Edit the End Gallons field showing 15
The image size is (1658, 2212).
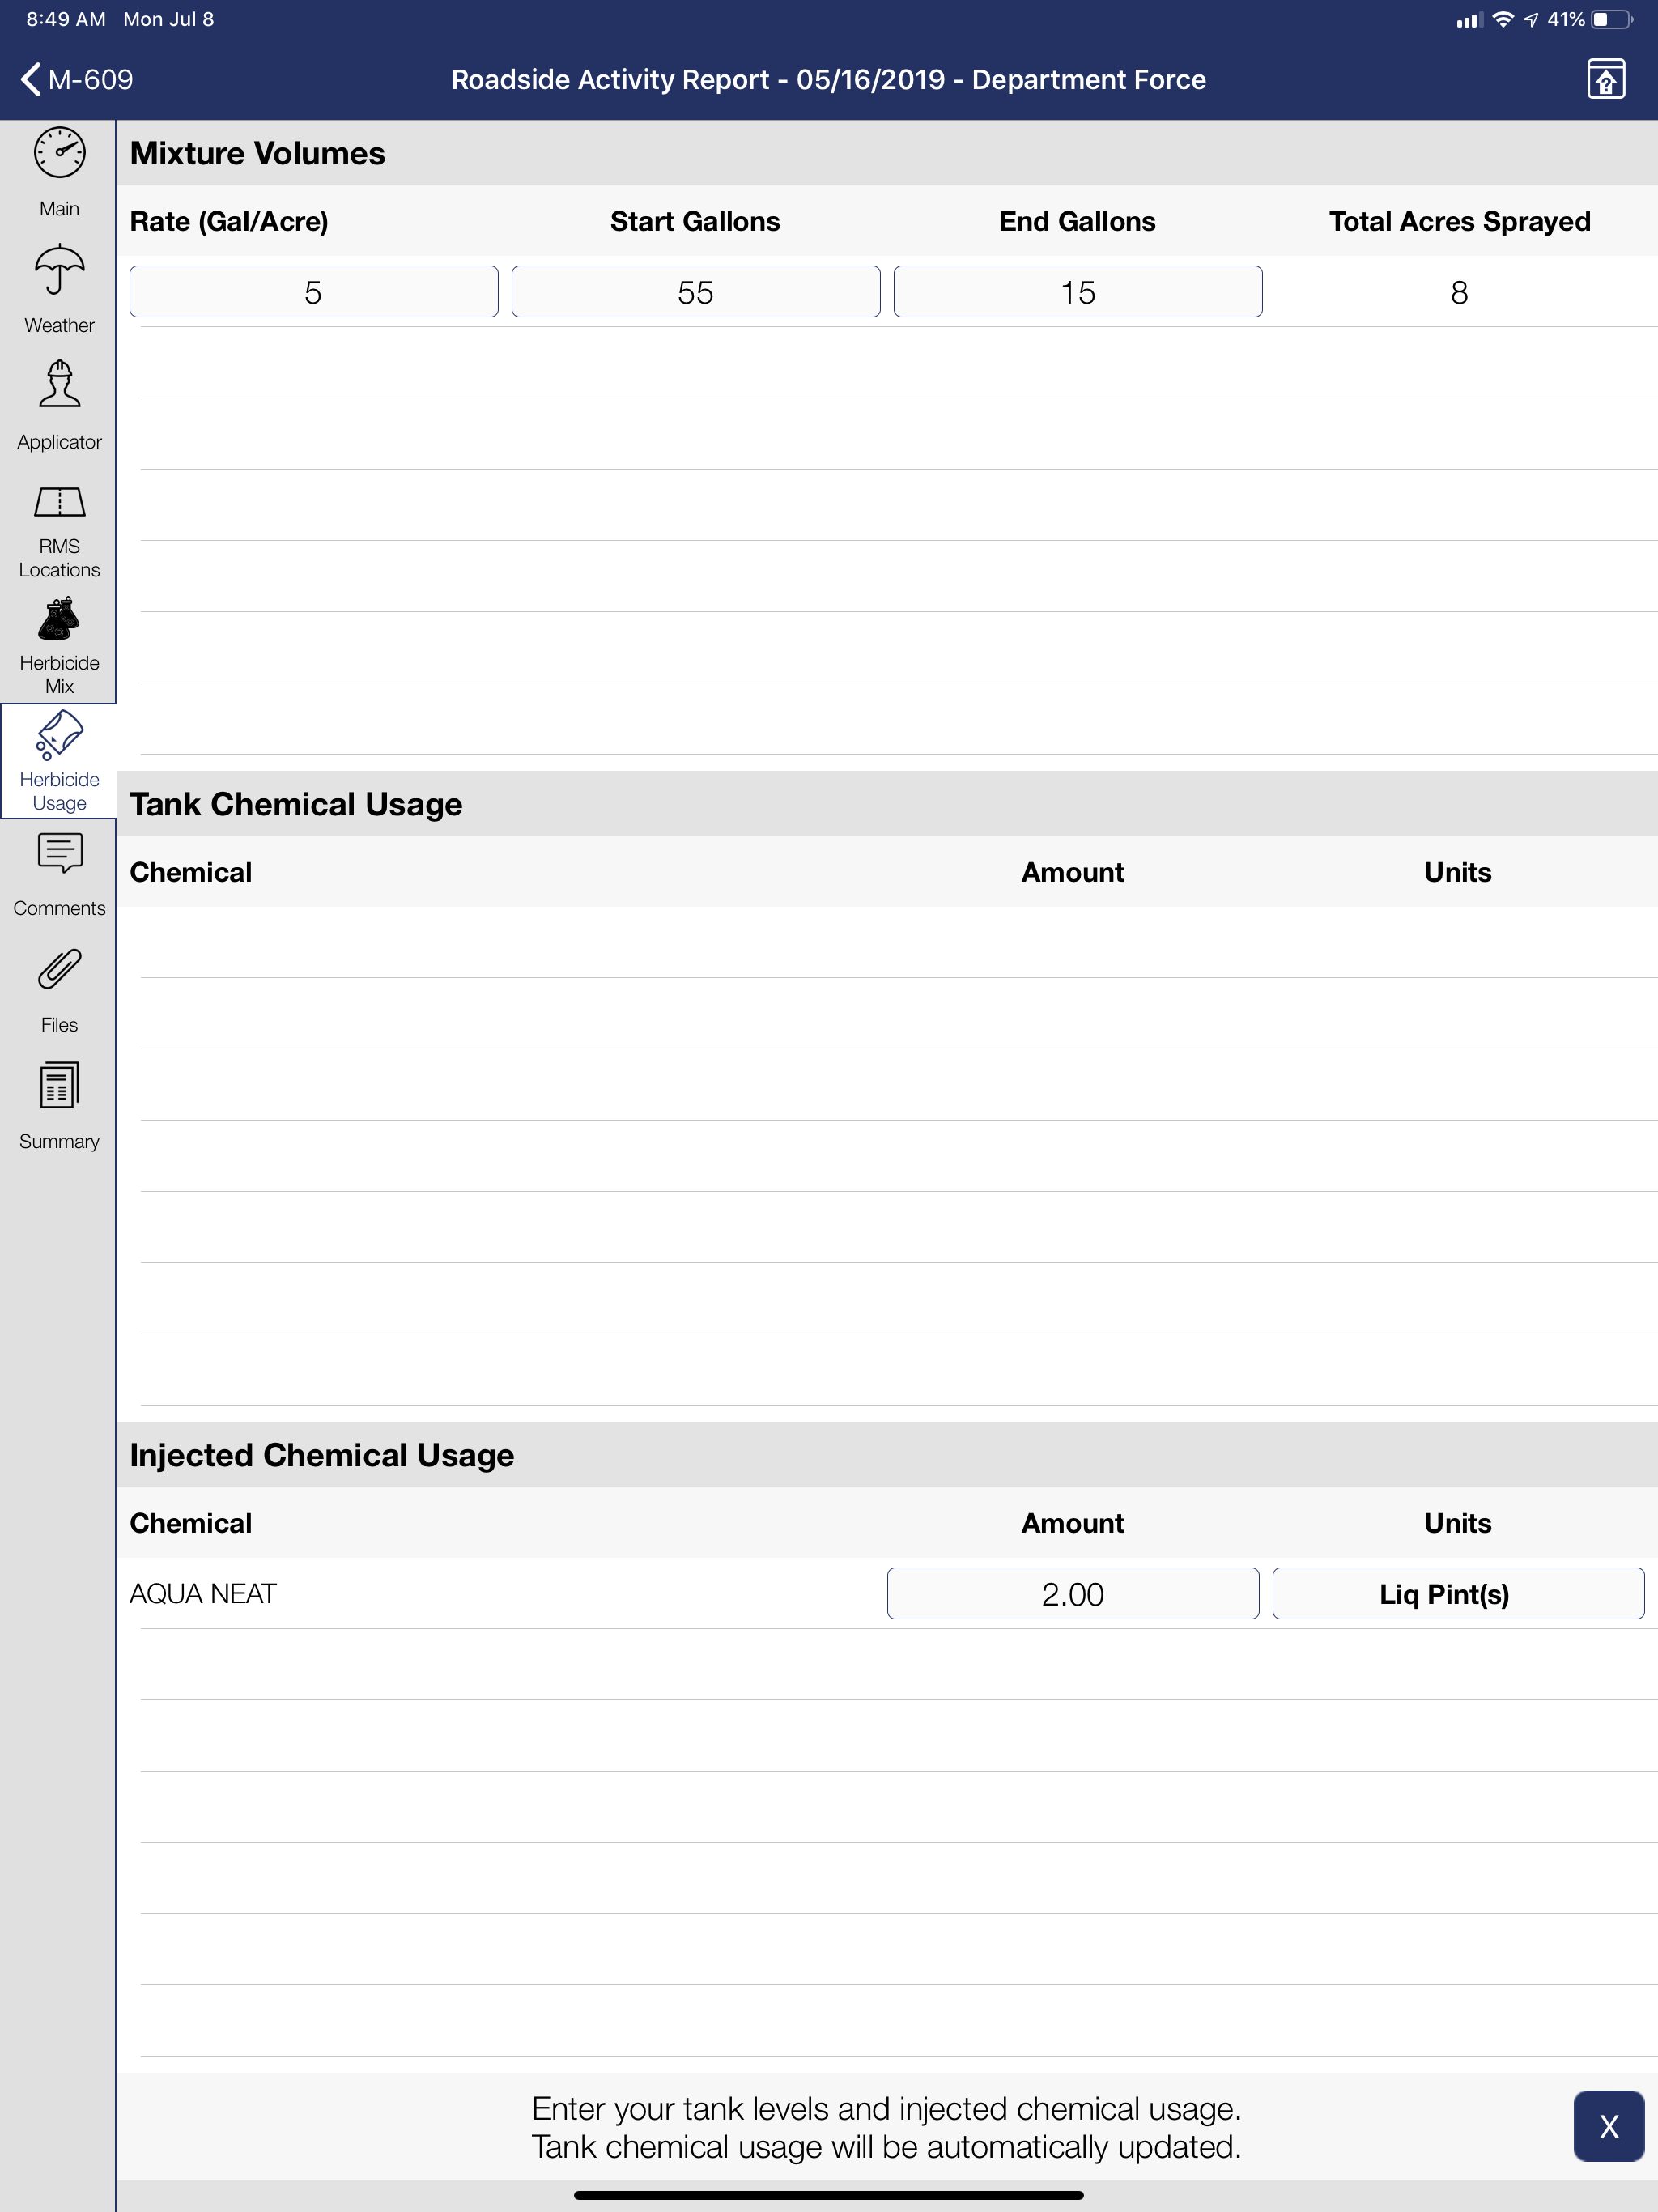(1078, 292)
